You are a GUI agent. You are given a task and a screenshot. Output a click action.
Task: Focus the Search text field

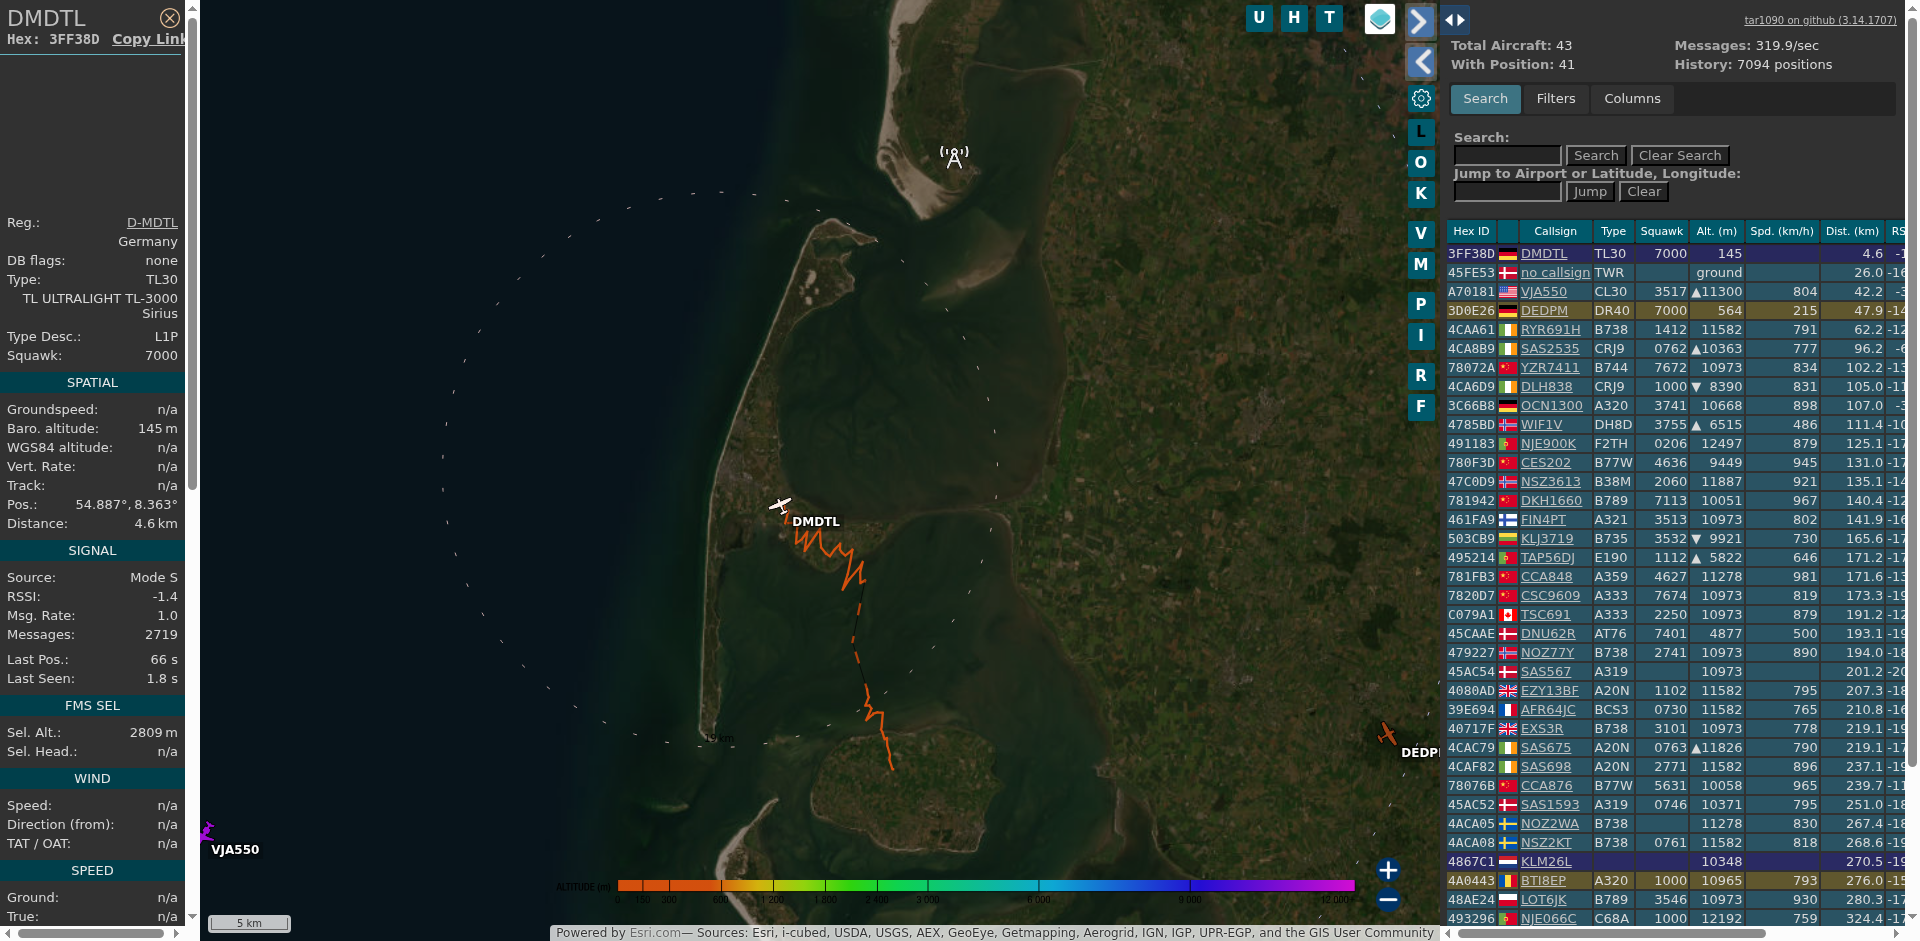click(1507, 156)
